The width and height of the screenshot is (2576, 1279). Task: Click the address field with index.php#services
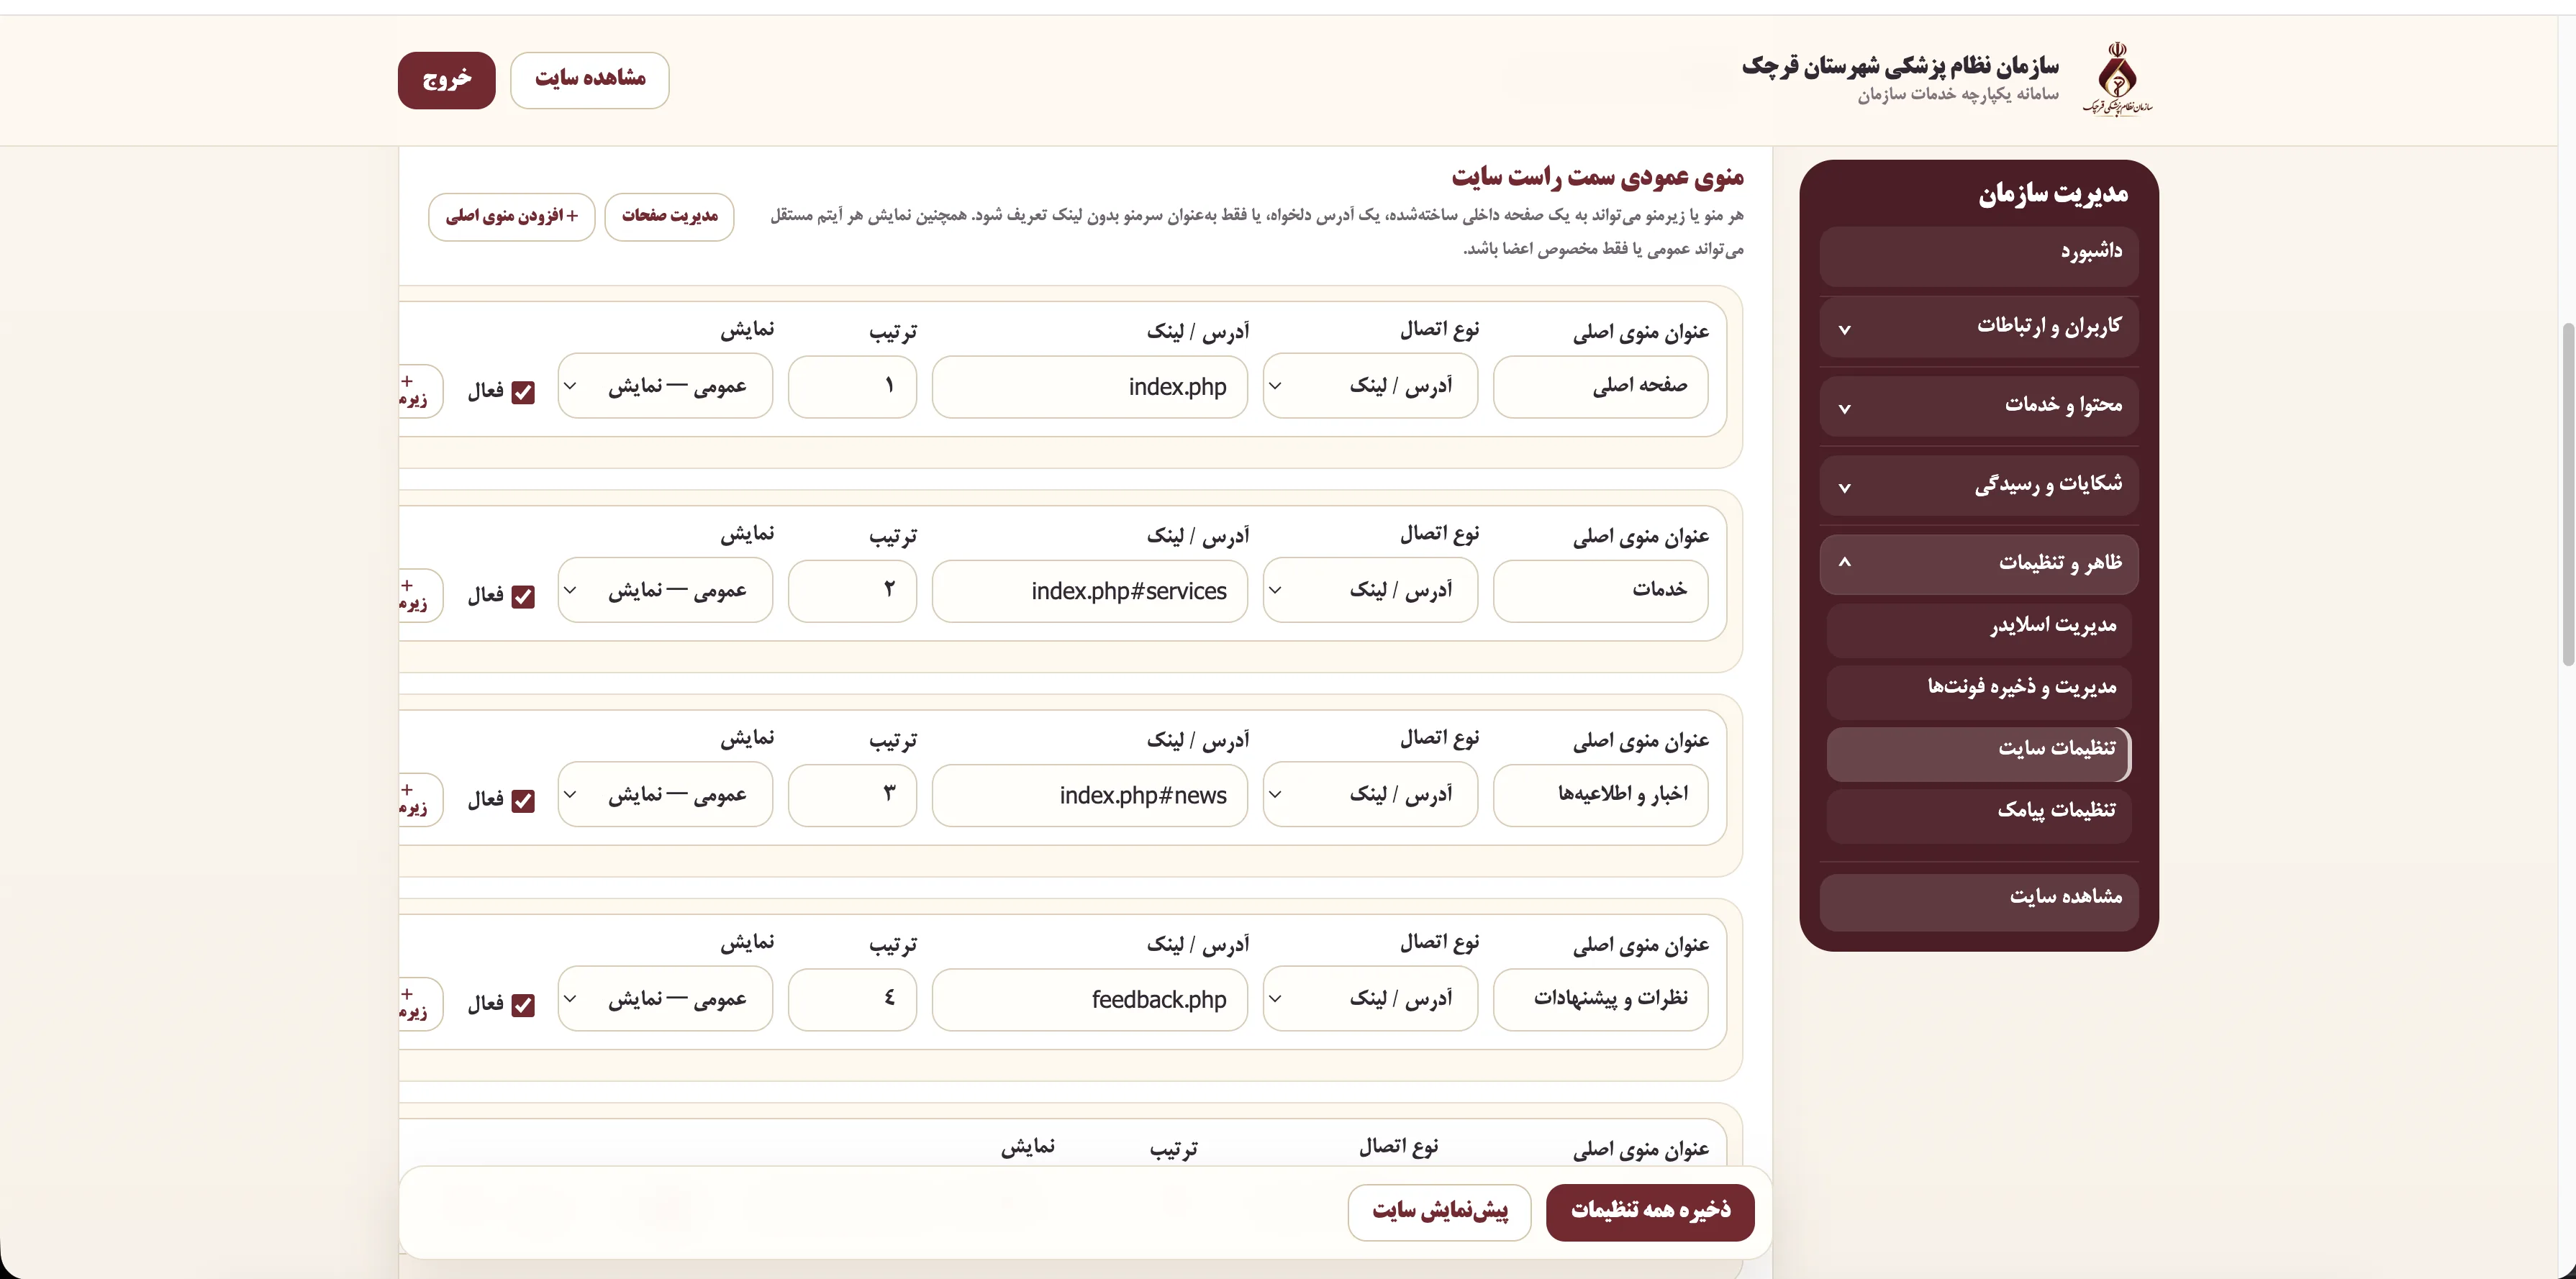[1090, 590]
